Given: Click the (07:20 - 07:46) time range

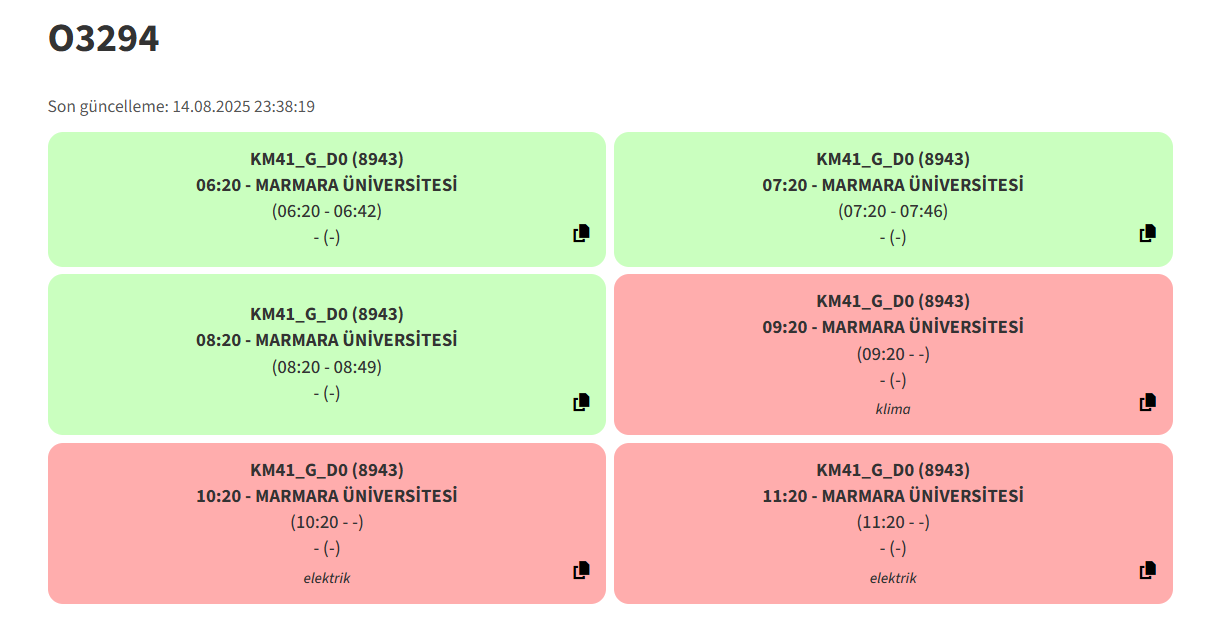Looking at the screenshot, I should pyautogui.click(x=893, y=211).
